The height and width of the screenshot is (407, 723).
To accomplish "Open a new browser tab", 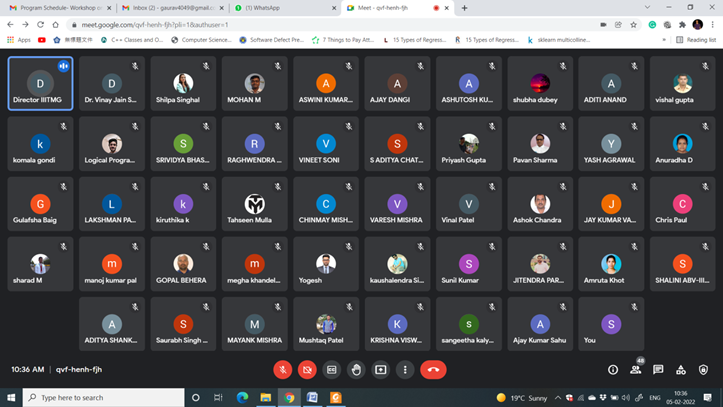I will point(464,8).
